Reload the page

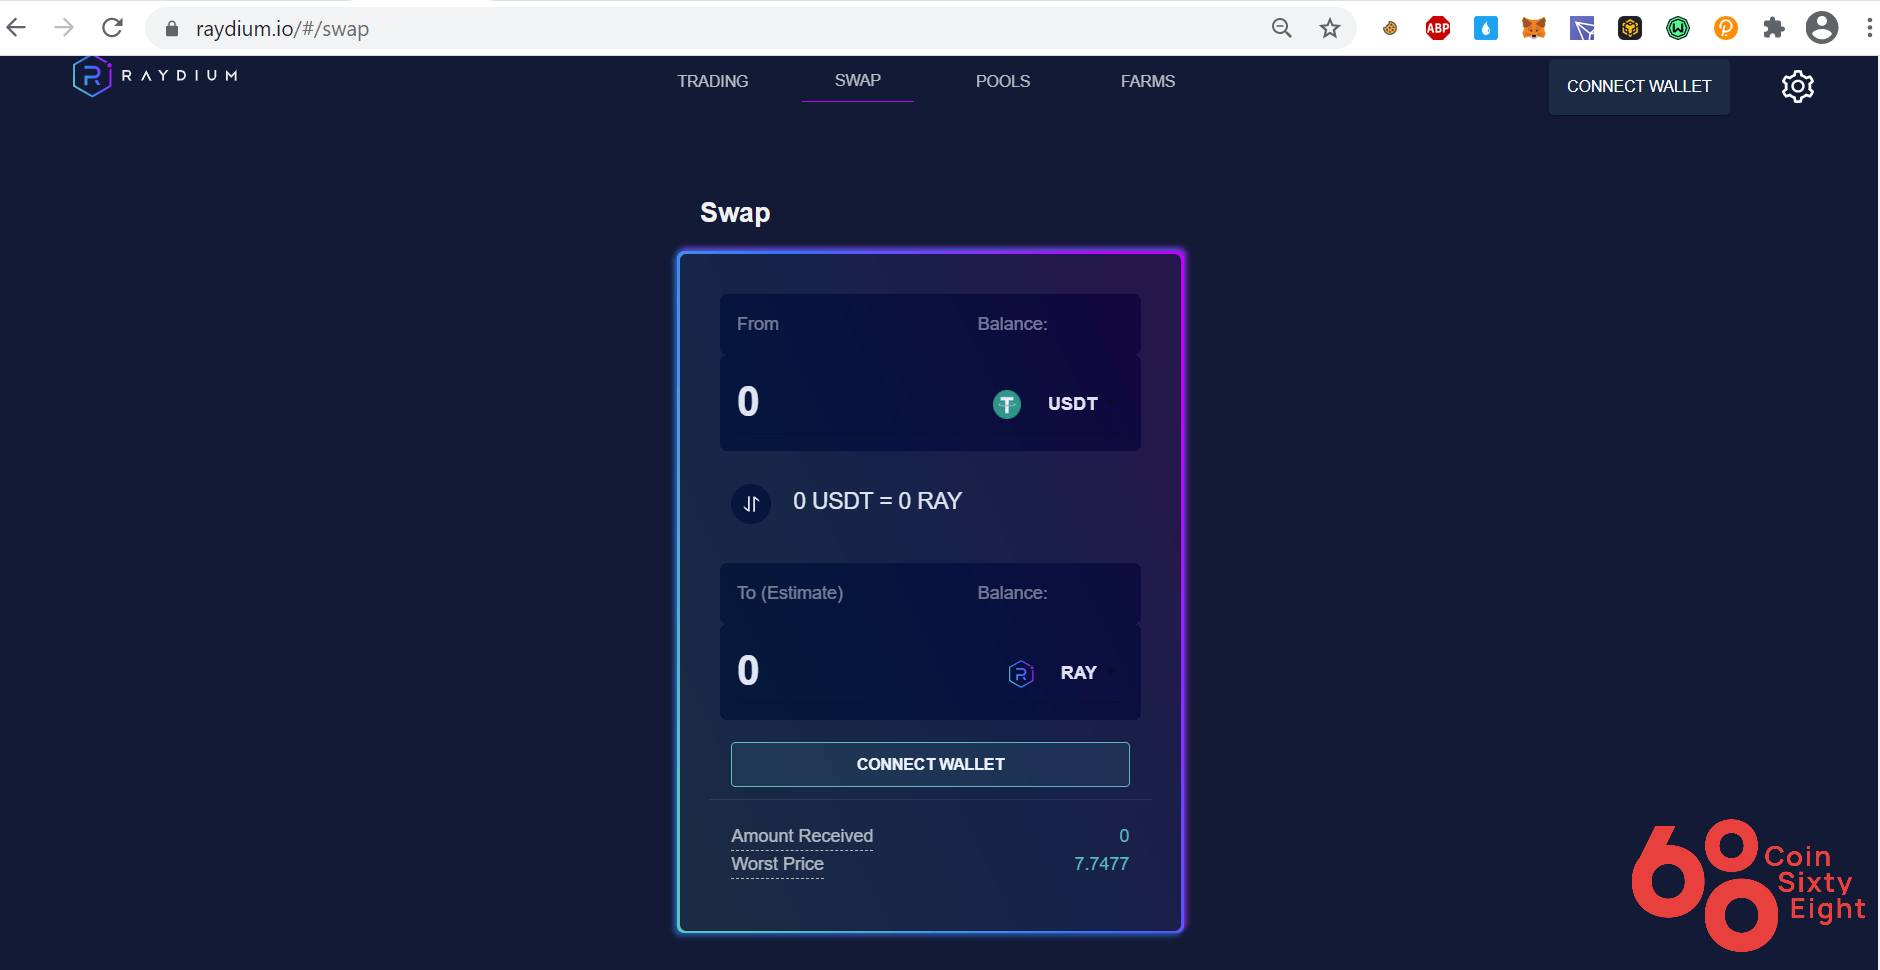112,27
